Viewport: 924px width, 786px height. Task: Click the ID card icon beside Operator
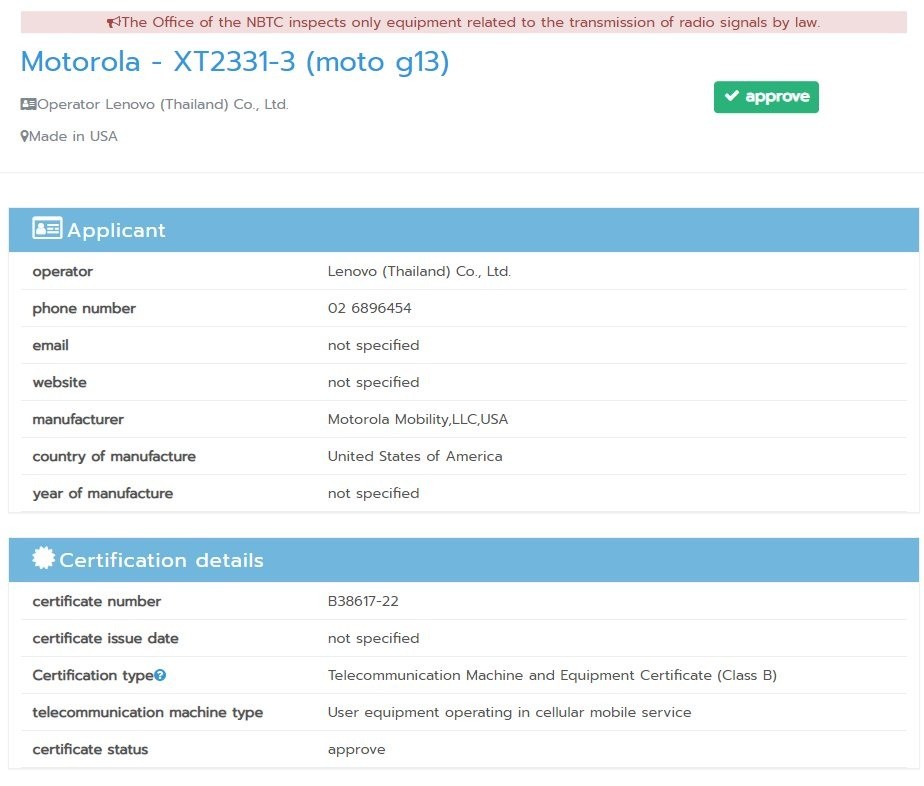click(x=28, y=104)
